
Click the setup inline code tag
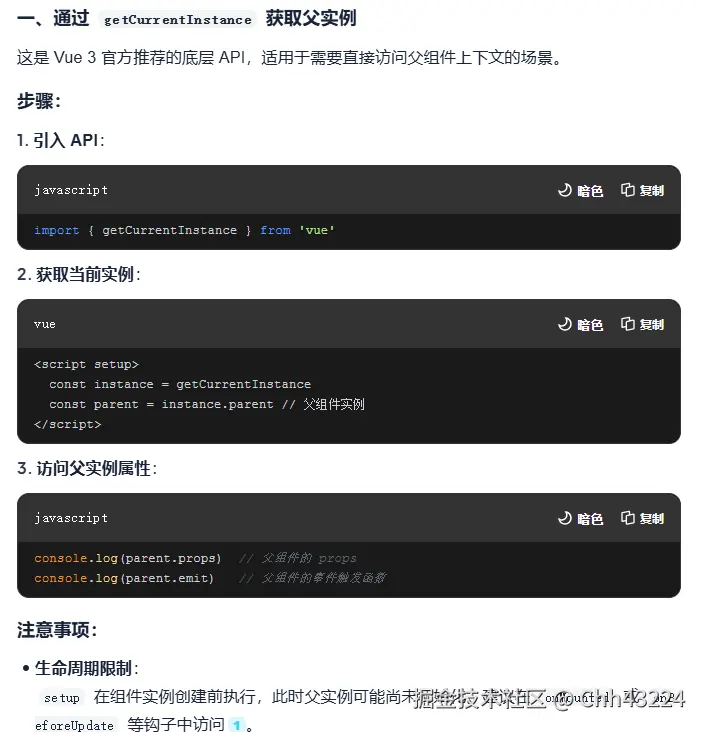click(61, 698)
